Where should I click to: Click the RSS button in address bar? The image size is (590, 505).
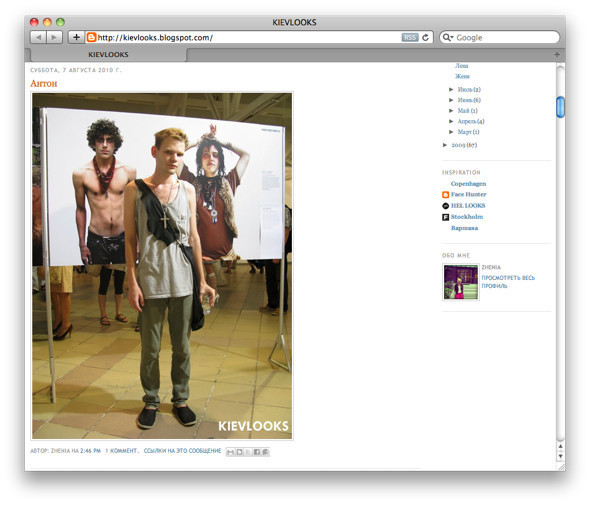pos(410,37)
